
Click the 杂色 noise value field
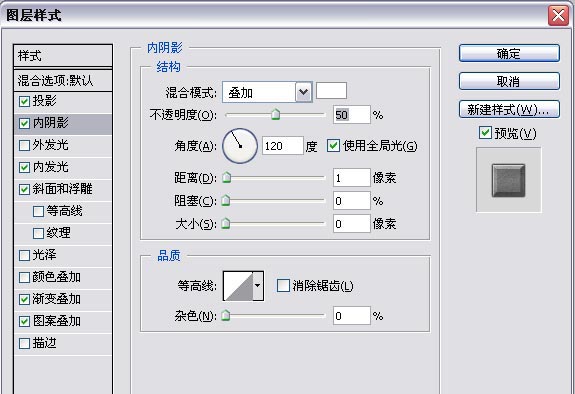click(x=352, y=315)
